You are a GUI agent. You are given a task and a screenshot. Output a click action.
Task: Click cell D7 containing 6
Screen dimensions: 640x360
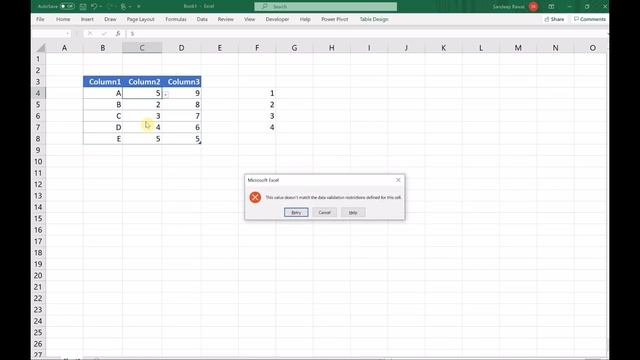182,127
